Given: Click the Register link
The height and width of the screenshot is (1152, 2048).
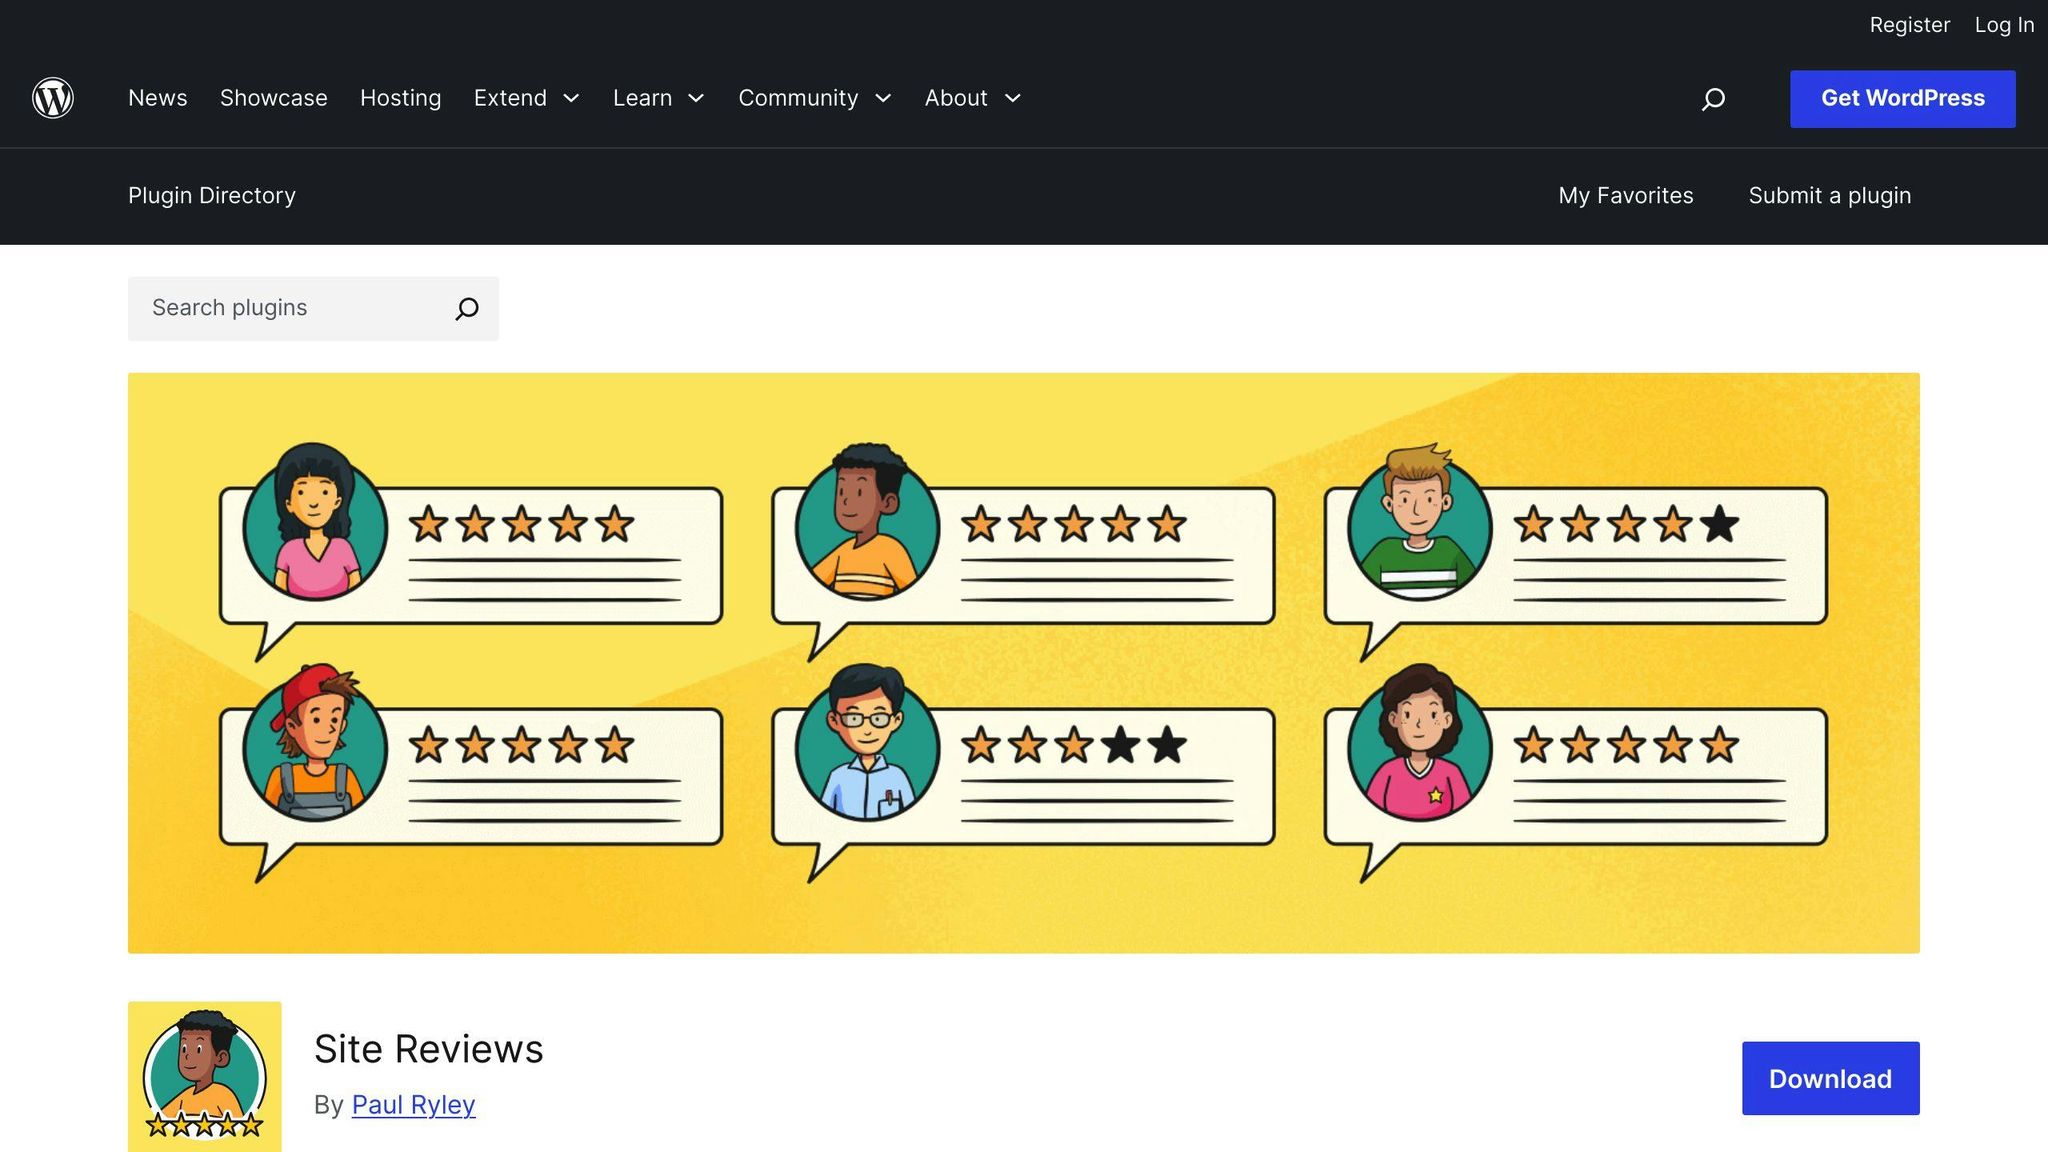Looking at the screenshot, I should pos(1910,25).
